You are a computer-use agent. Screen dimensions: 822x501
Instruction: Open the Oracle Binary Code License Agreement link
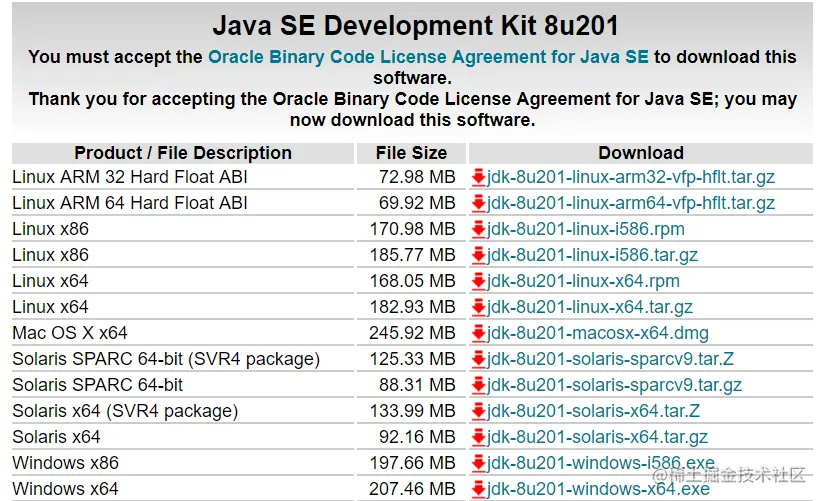tap(428, 57)
